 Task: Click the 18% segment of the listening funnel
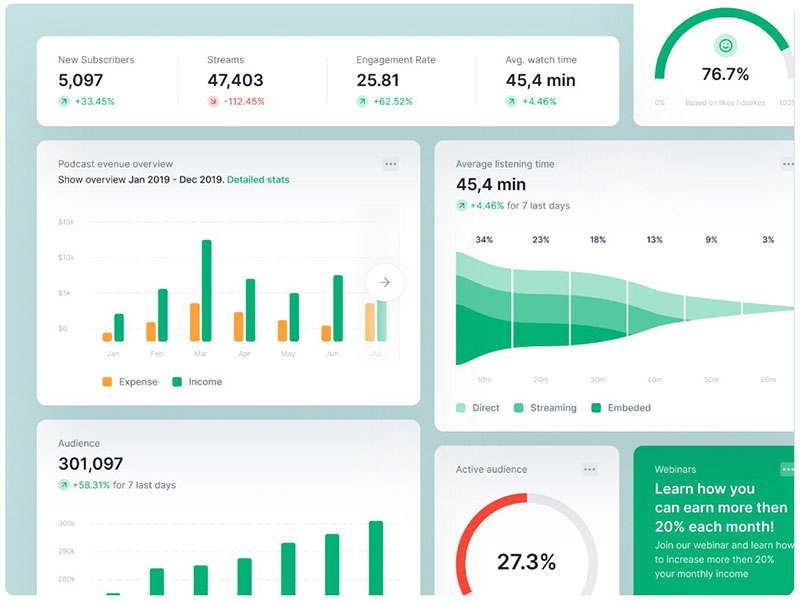point(598,308)
